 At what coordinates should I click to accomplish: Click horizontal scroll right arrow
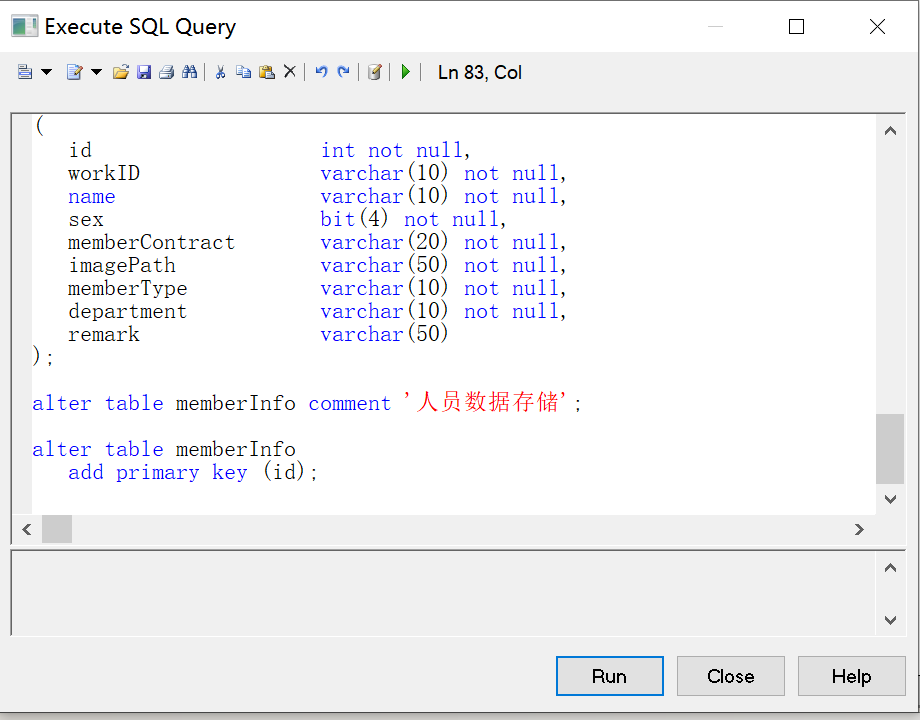click(860, 529)
